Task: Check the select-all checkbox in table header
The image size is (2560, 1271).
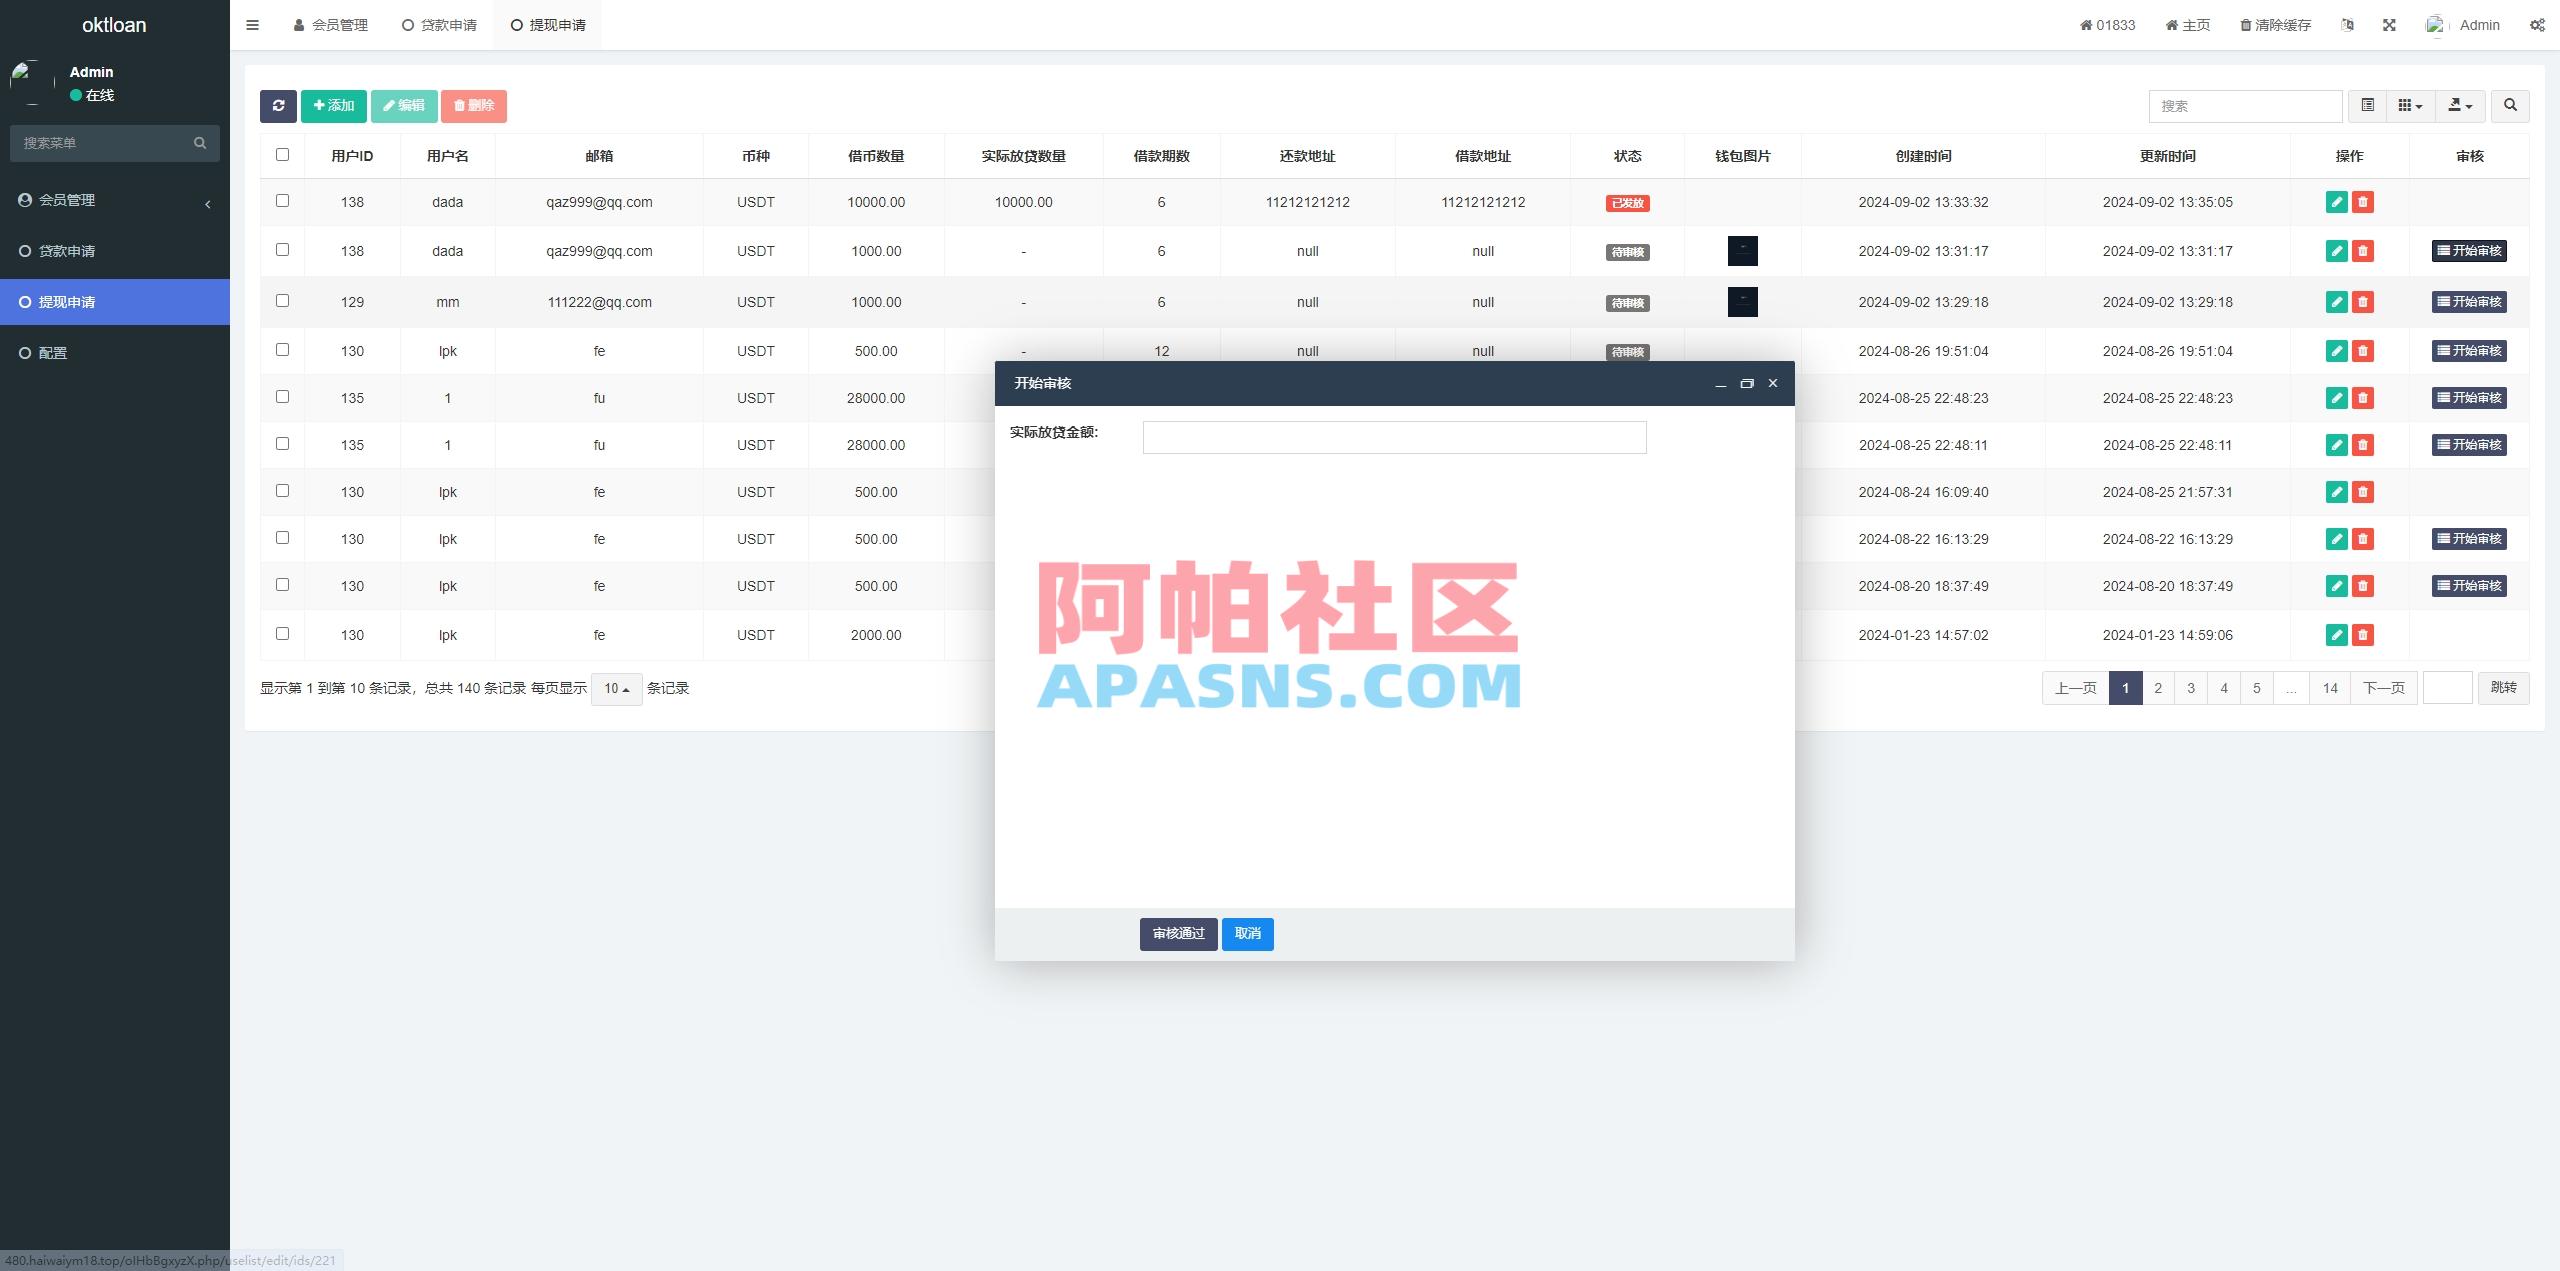Action: point(282,154)
